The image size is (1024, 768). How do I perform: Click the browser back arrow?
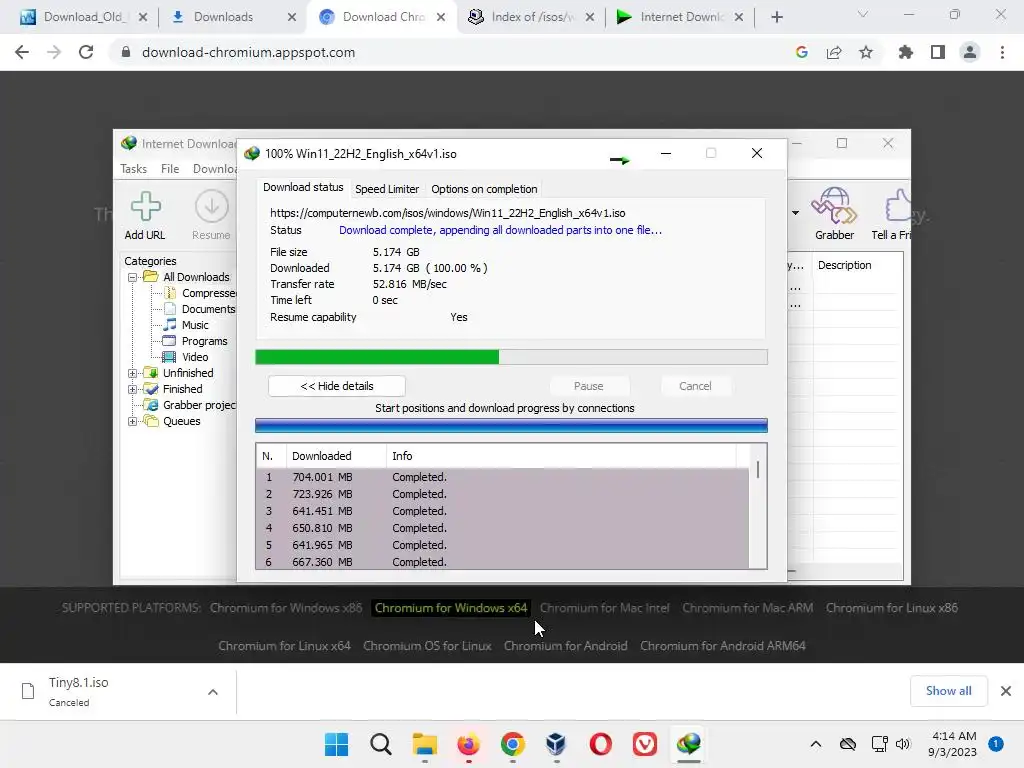[22, 52]
